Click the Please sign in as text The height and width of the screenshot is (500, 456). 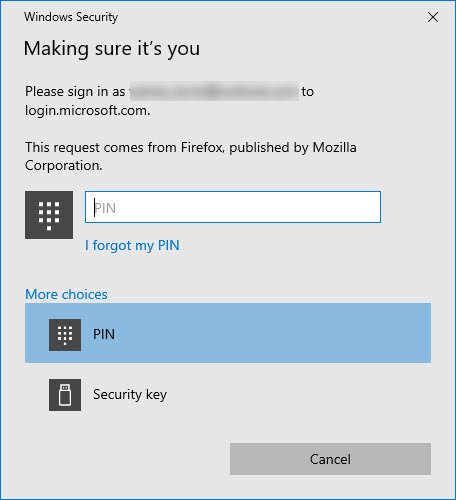(75, 91)
